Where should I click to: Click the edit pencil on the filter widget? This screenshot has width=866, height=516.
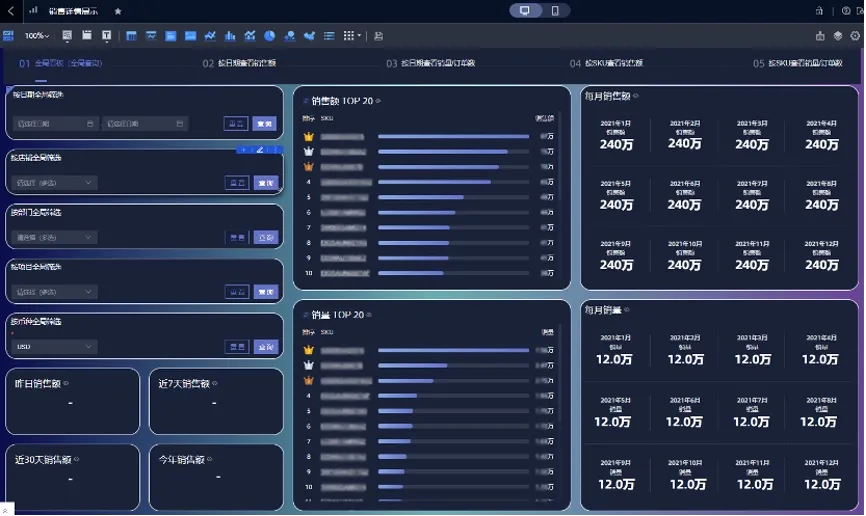point(260,150)
